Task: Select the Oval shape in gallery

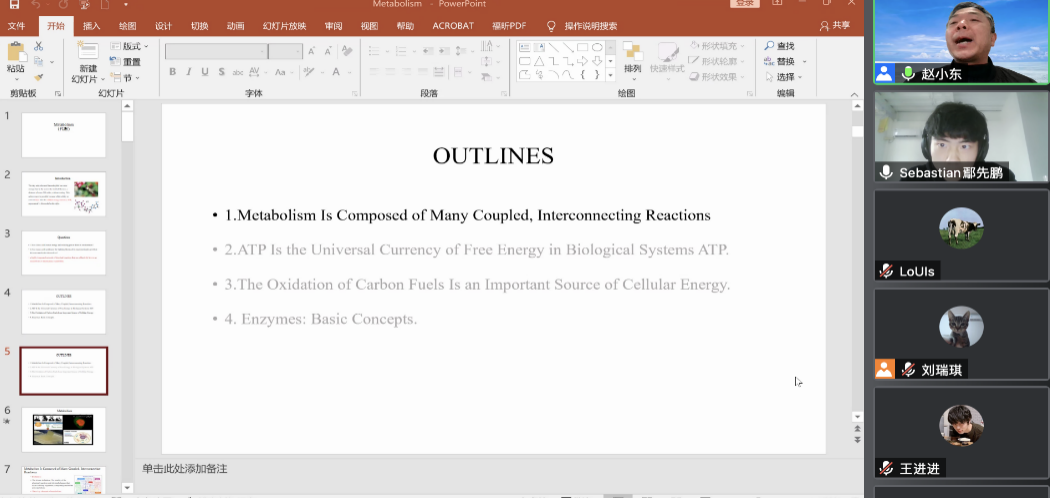Action: [x=596, y=48]
